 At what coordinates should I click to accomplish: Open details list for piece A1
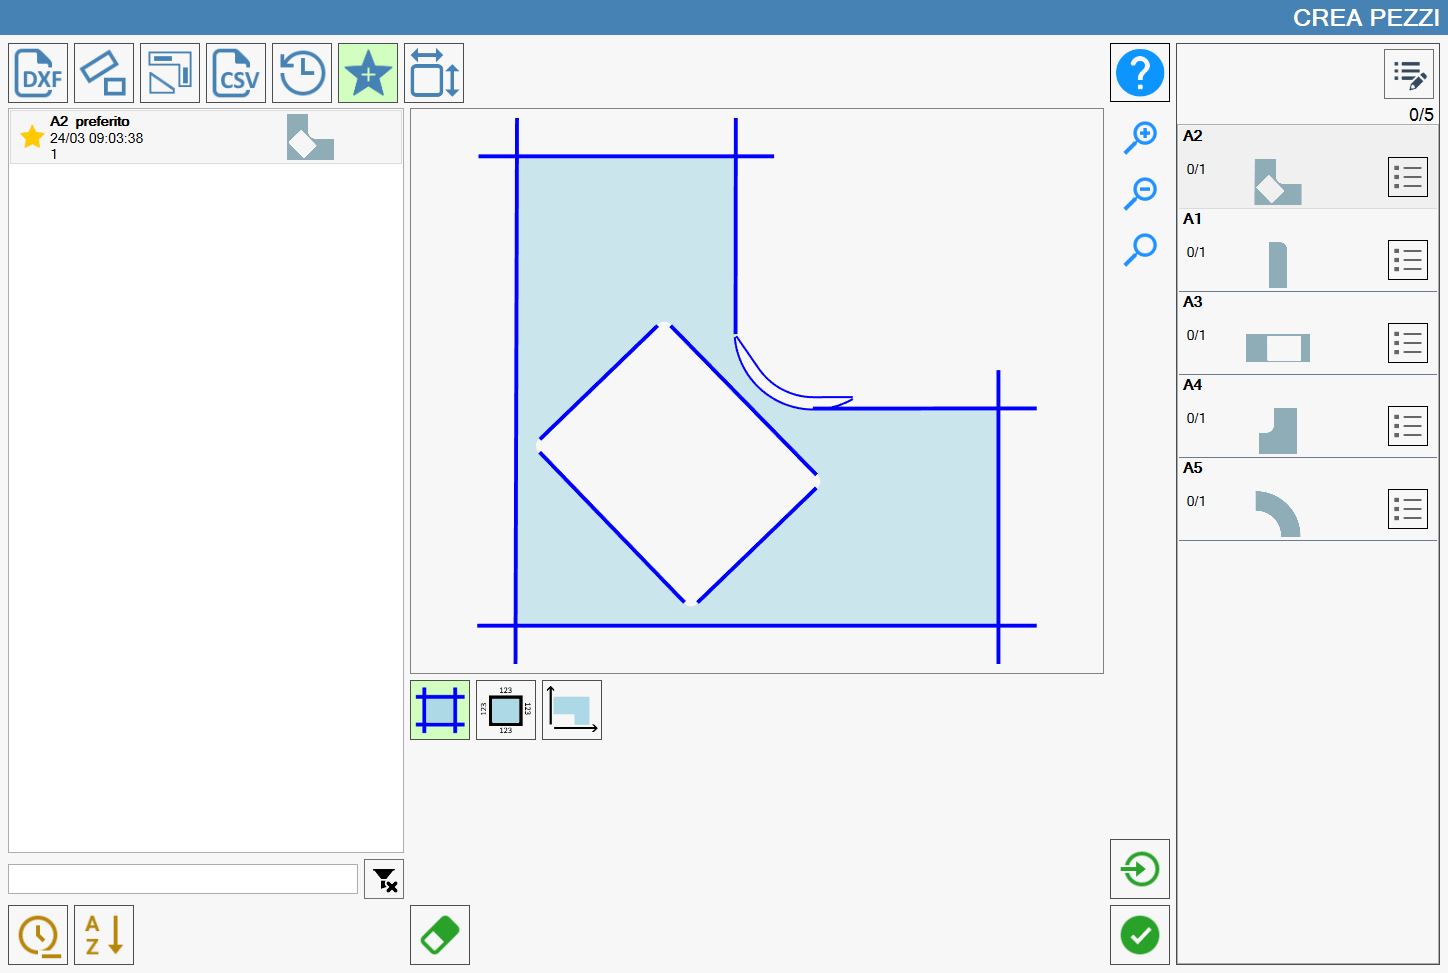pos(1408,260)
